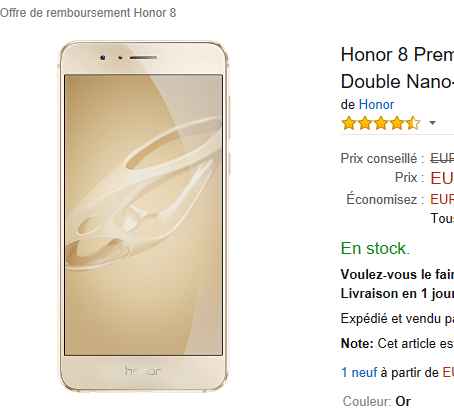Click the Note: Cet article text
454x412 pixels.
click(397, 343)
